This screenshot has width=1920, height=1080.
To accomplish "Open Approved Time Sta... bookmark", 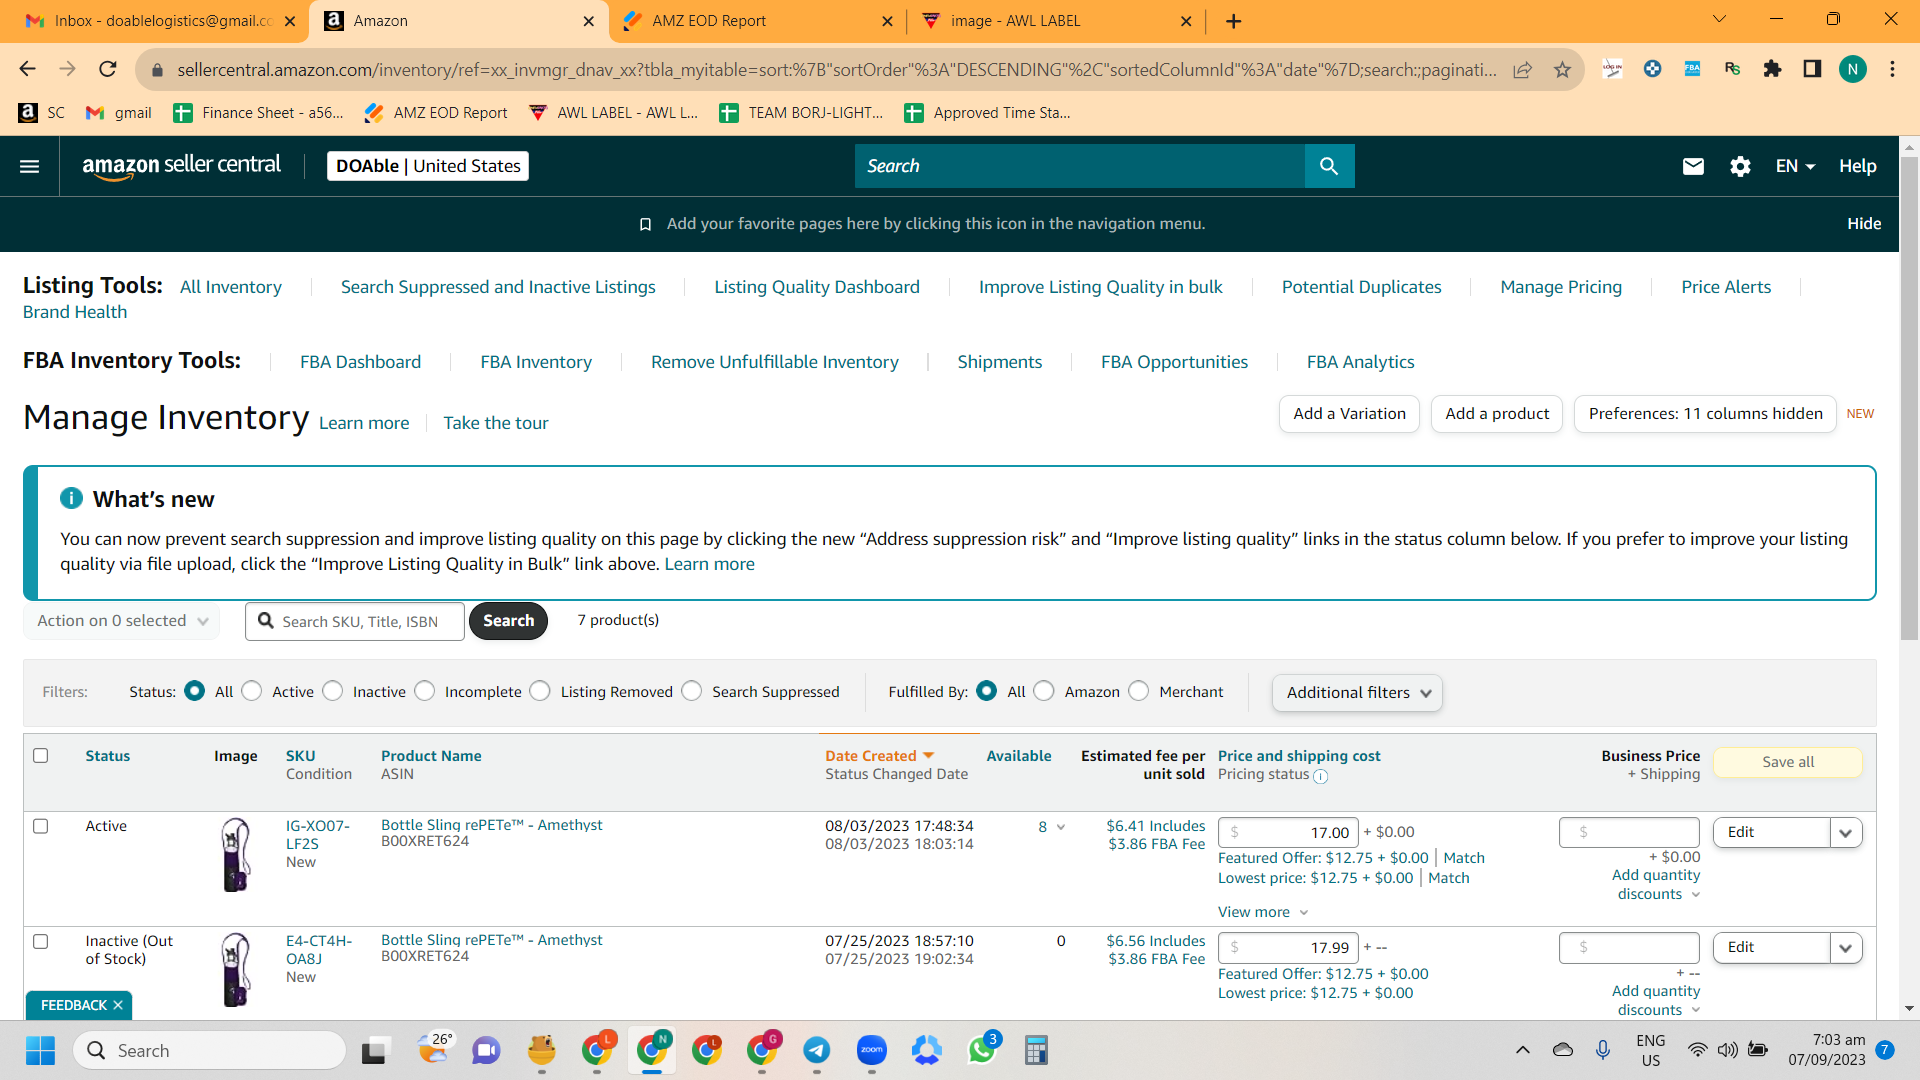I will click(987, 113).
